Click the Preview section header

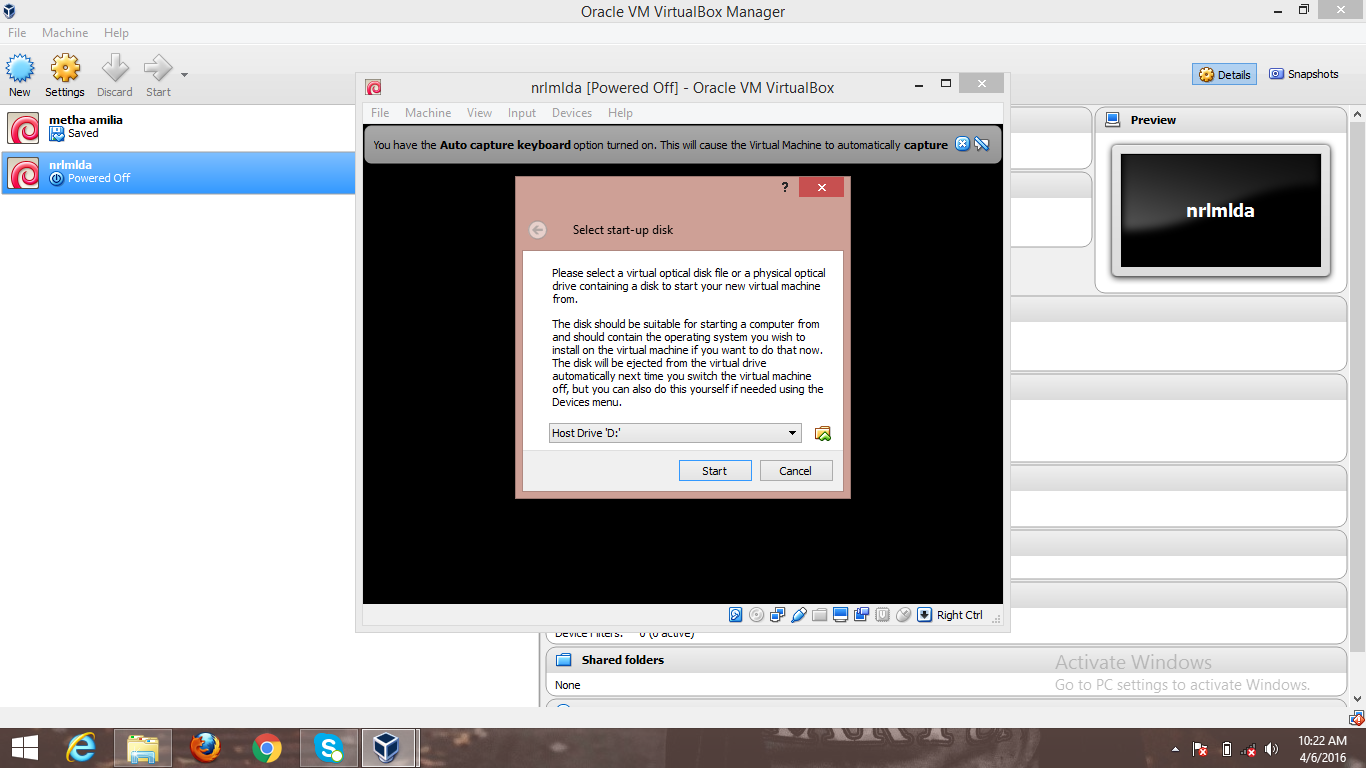click(1221, 120)
